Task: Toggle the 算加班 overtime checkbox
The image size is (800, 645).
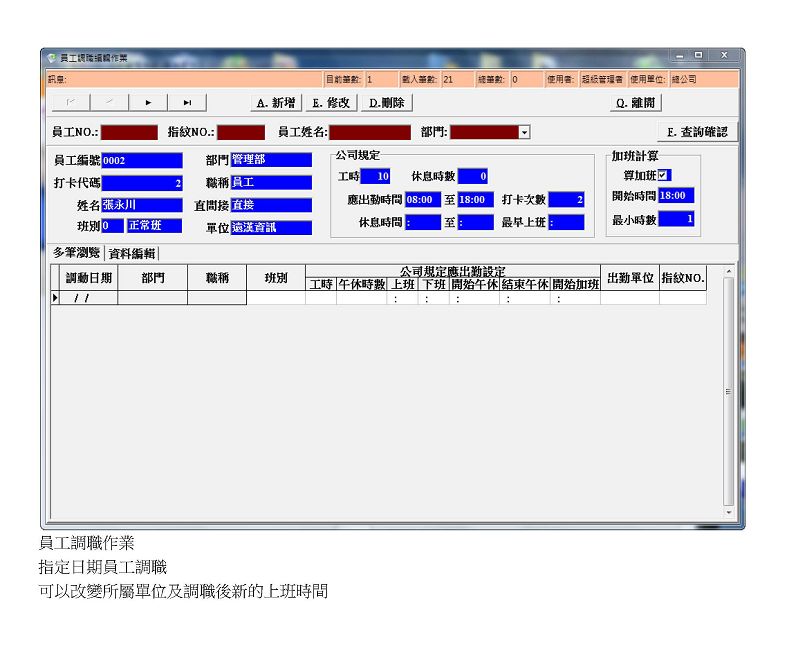Action: (664, 175)
